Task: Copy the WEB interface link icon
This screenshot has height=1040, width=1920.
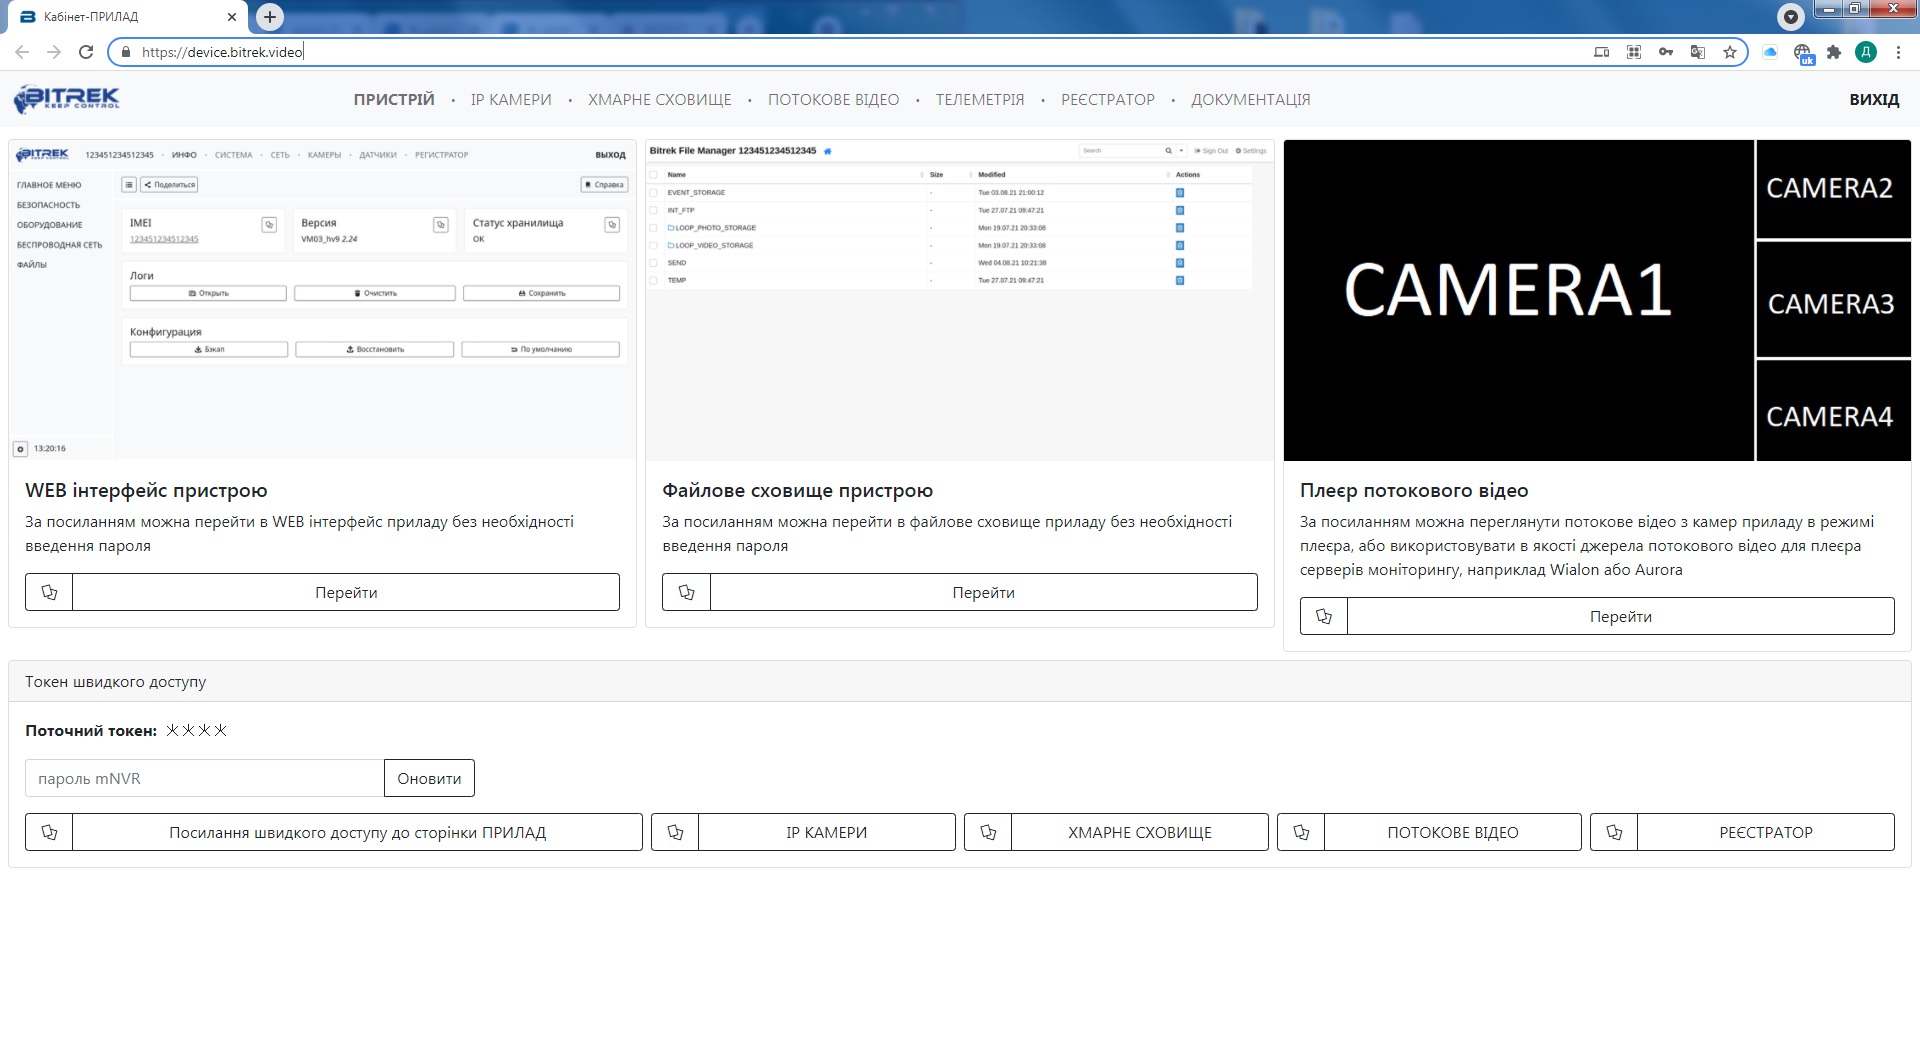Action: (49, 592)
